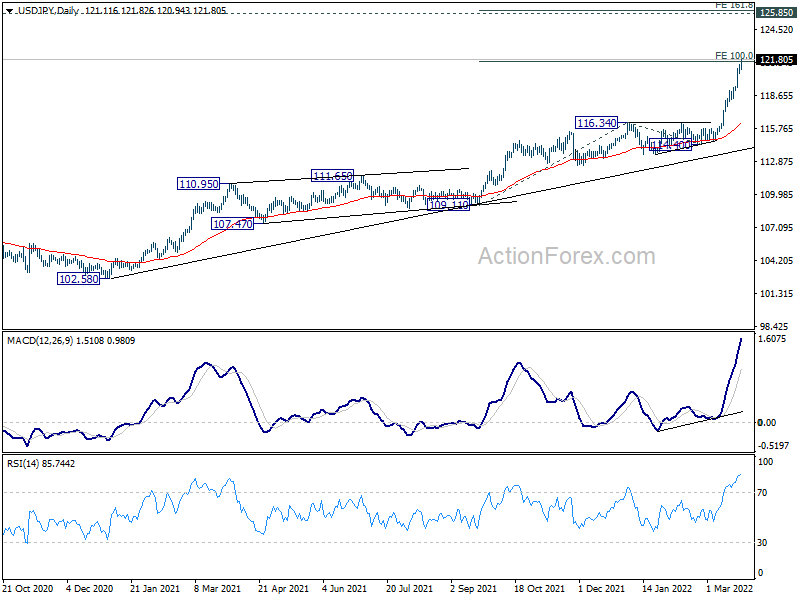Viewport: 800px width, 600px height.
Task: Click 104.205 on the price axis
Action: (x=777, y=261)
